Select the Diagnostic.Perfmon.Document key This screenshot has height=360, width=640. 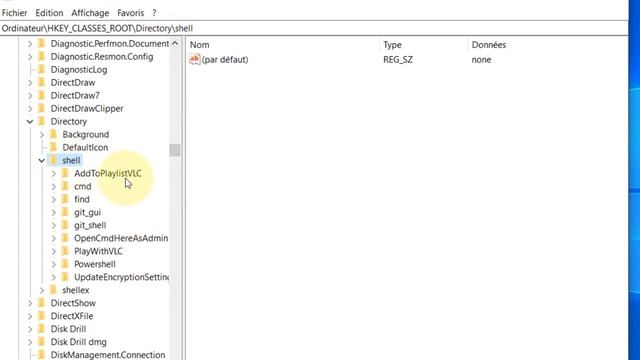[x=110, y=44]
